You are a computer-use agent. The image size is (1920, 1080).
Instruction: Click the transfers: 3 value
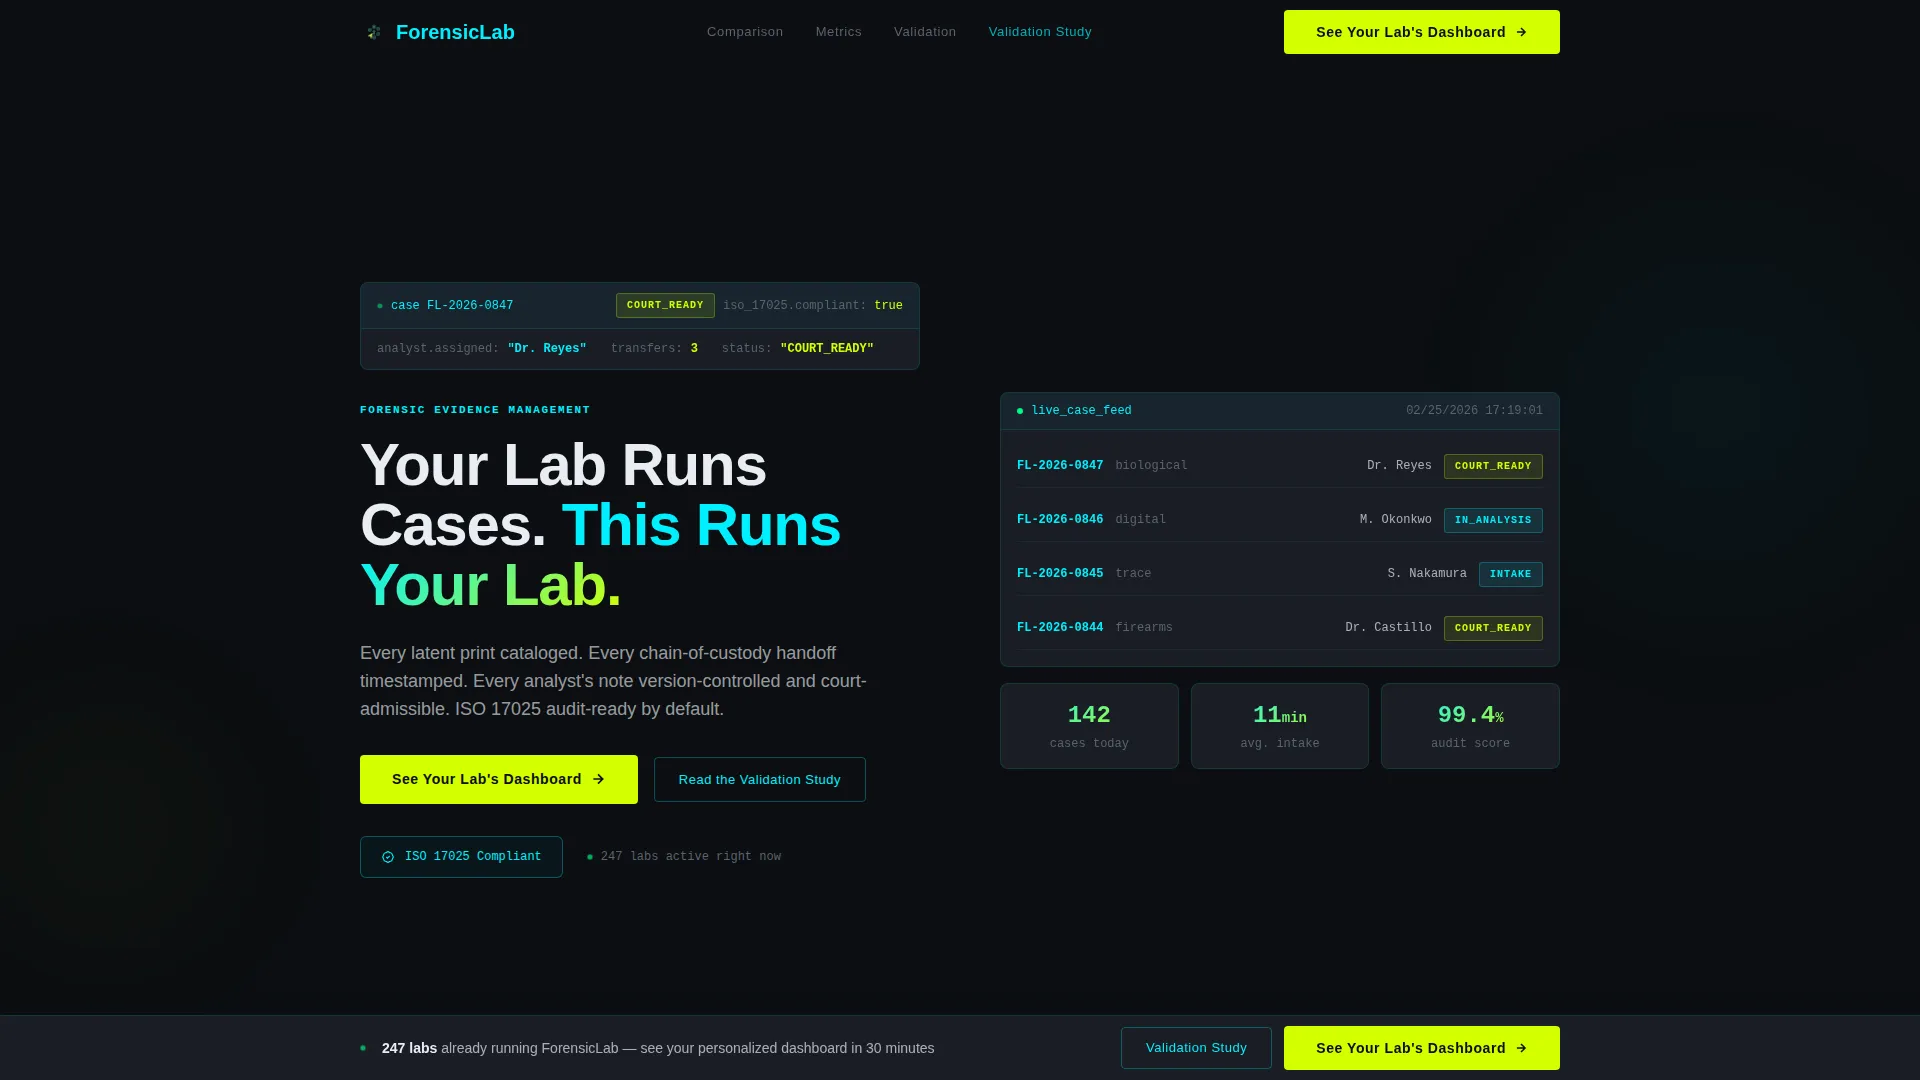pos(694,349)
